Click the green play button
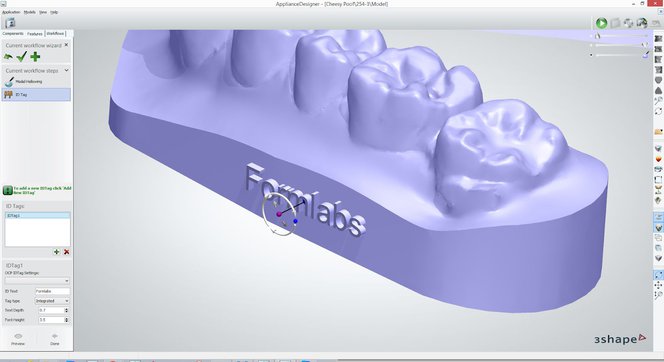 click(x=601, y=23)
